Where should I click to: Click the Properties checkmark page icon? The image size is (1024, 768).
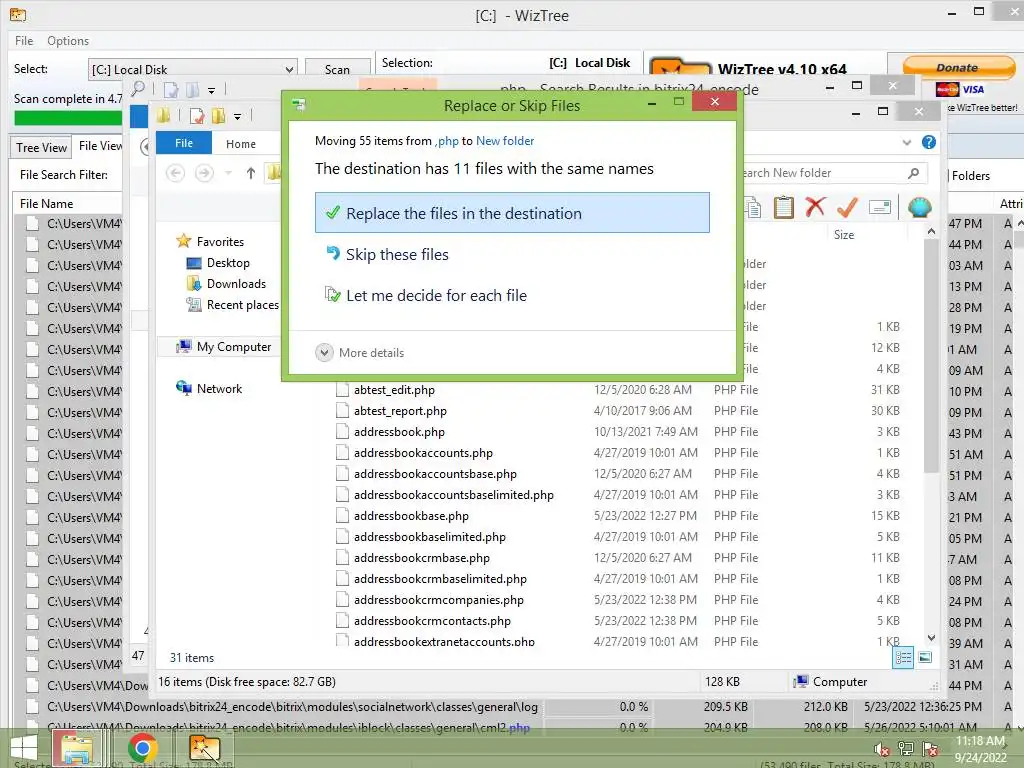coord(197,116)
